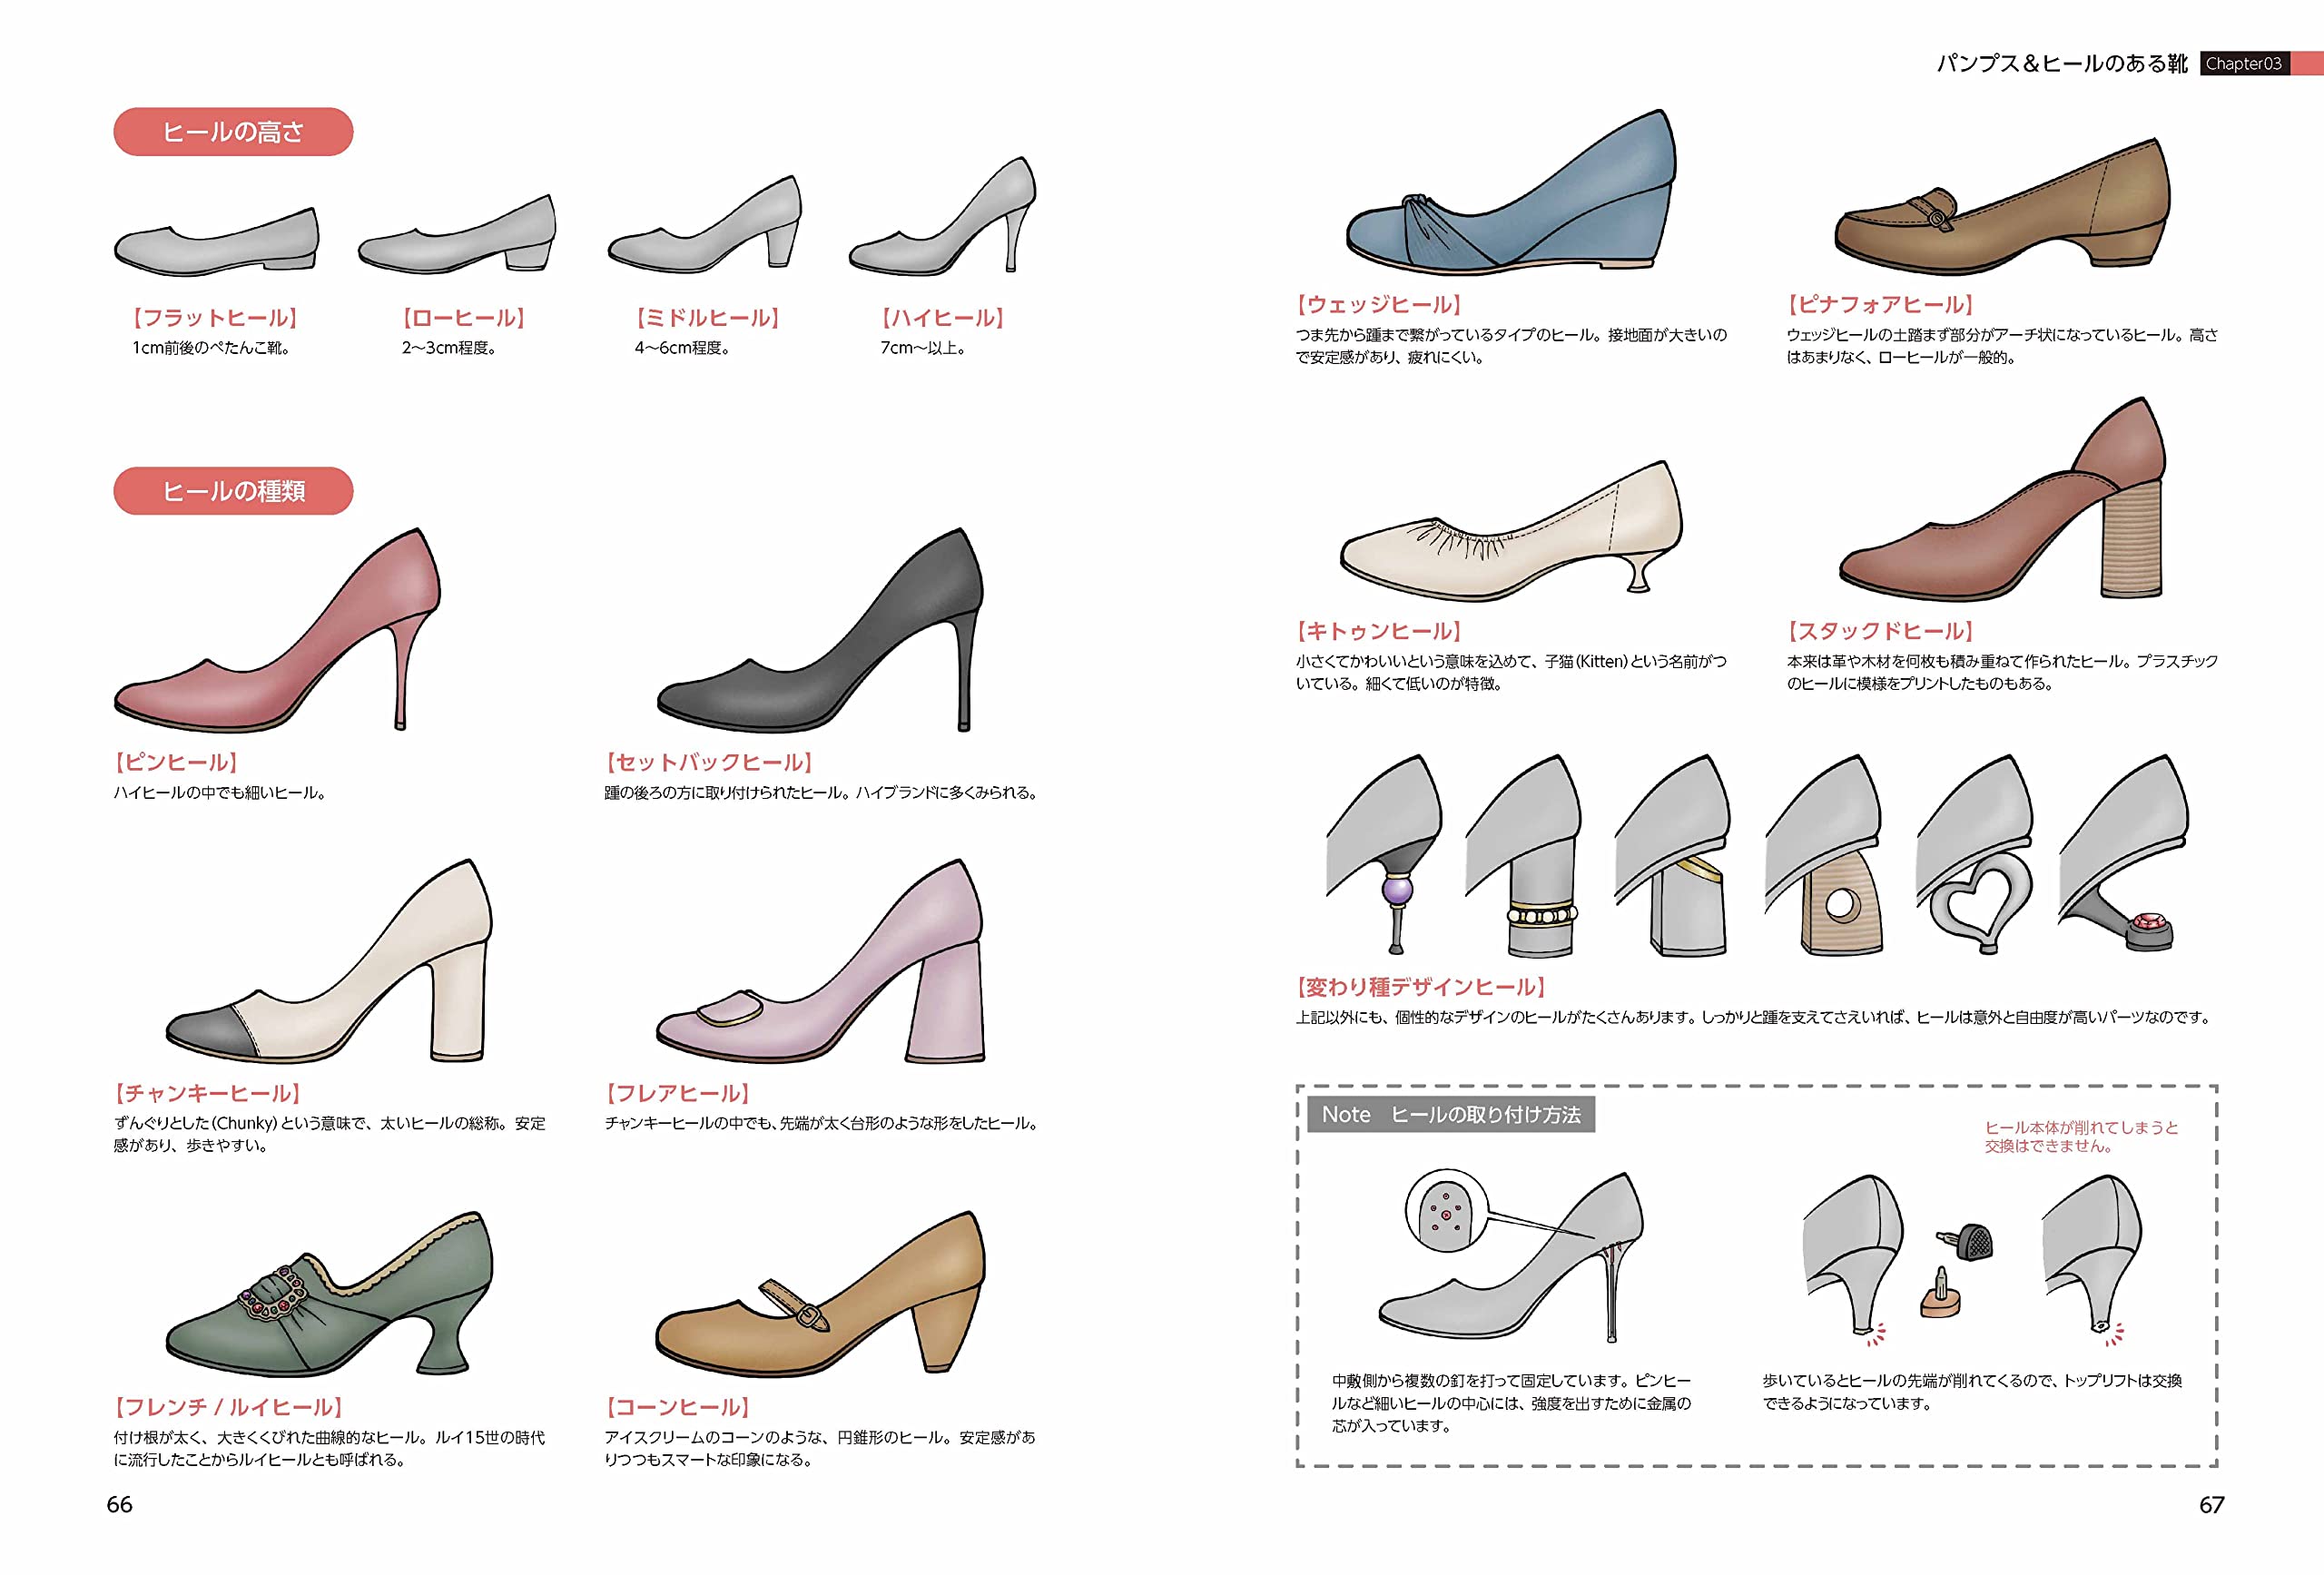Screen dimensions: 2324x1575
Task: Expand the ヒールの種類 section header
Action: (232, 490)
